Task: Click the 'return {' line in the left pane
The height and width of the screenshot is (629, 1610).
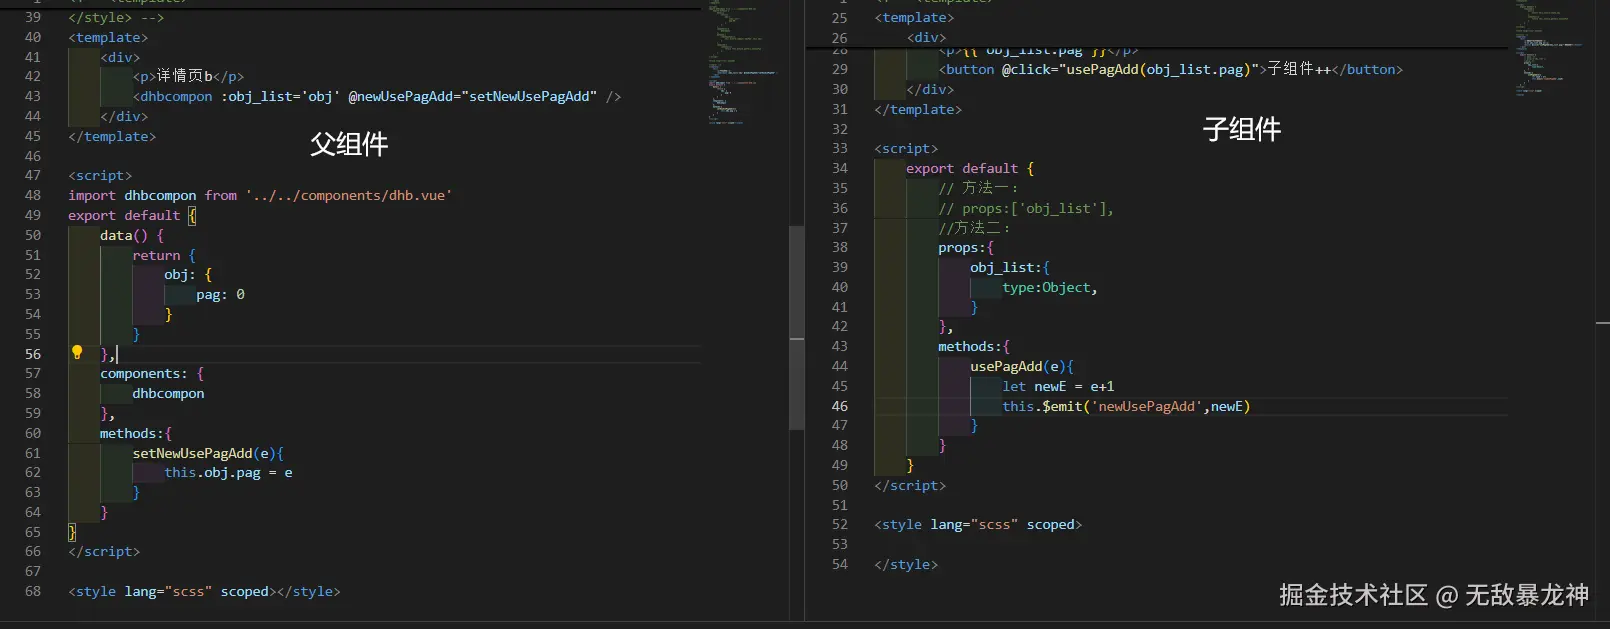Action: click(164, 255)
